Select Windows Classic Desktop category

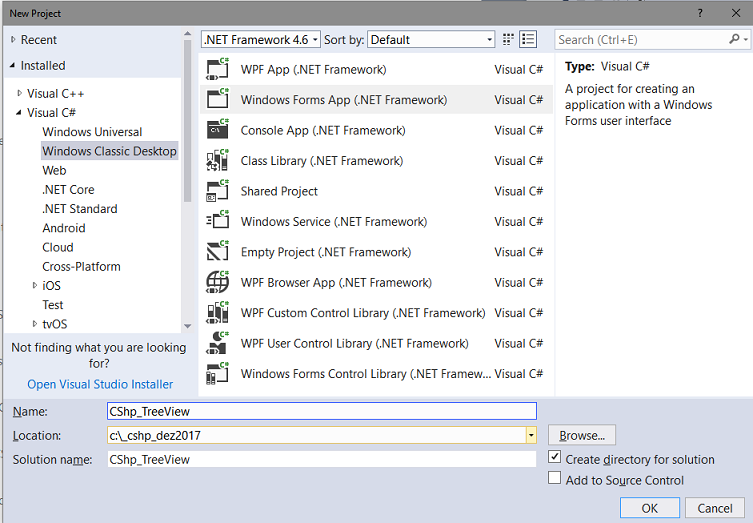coord(109,151)
